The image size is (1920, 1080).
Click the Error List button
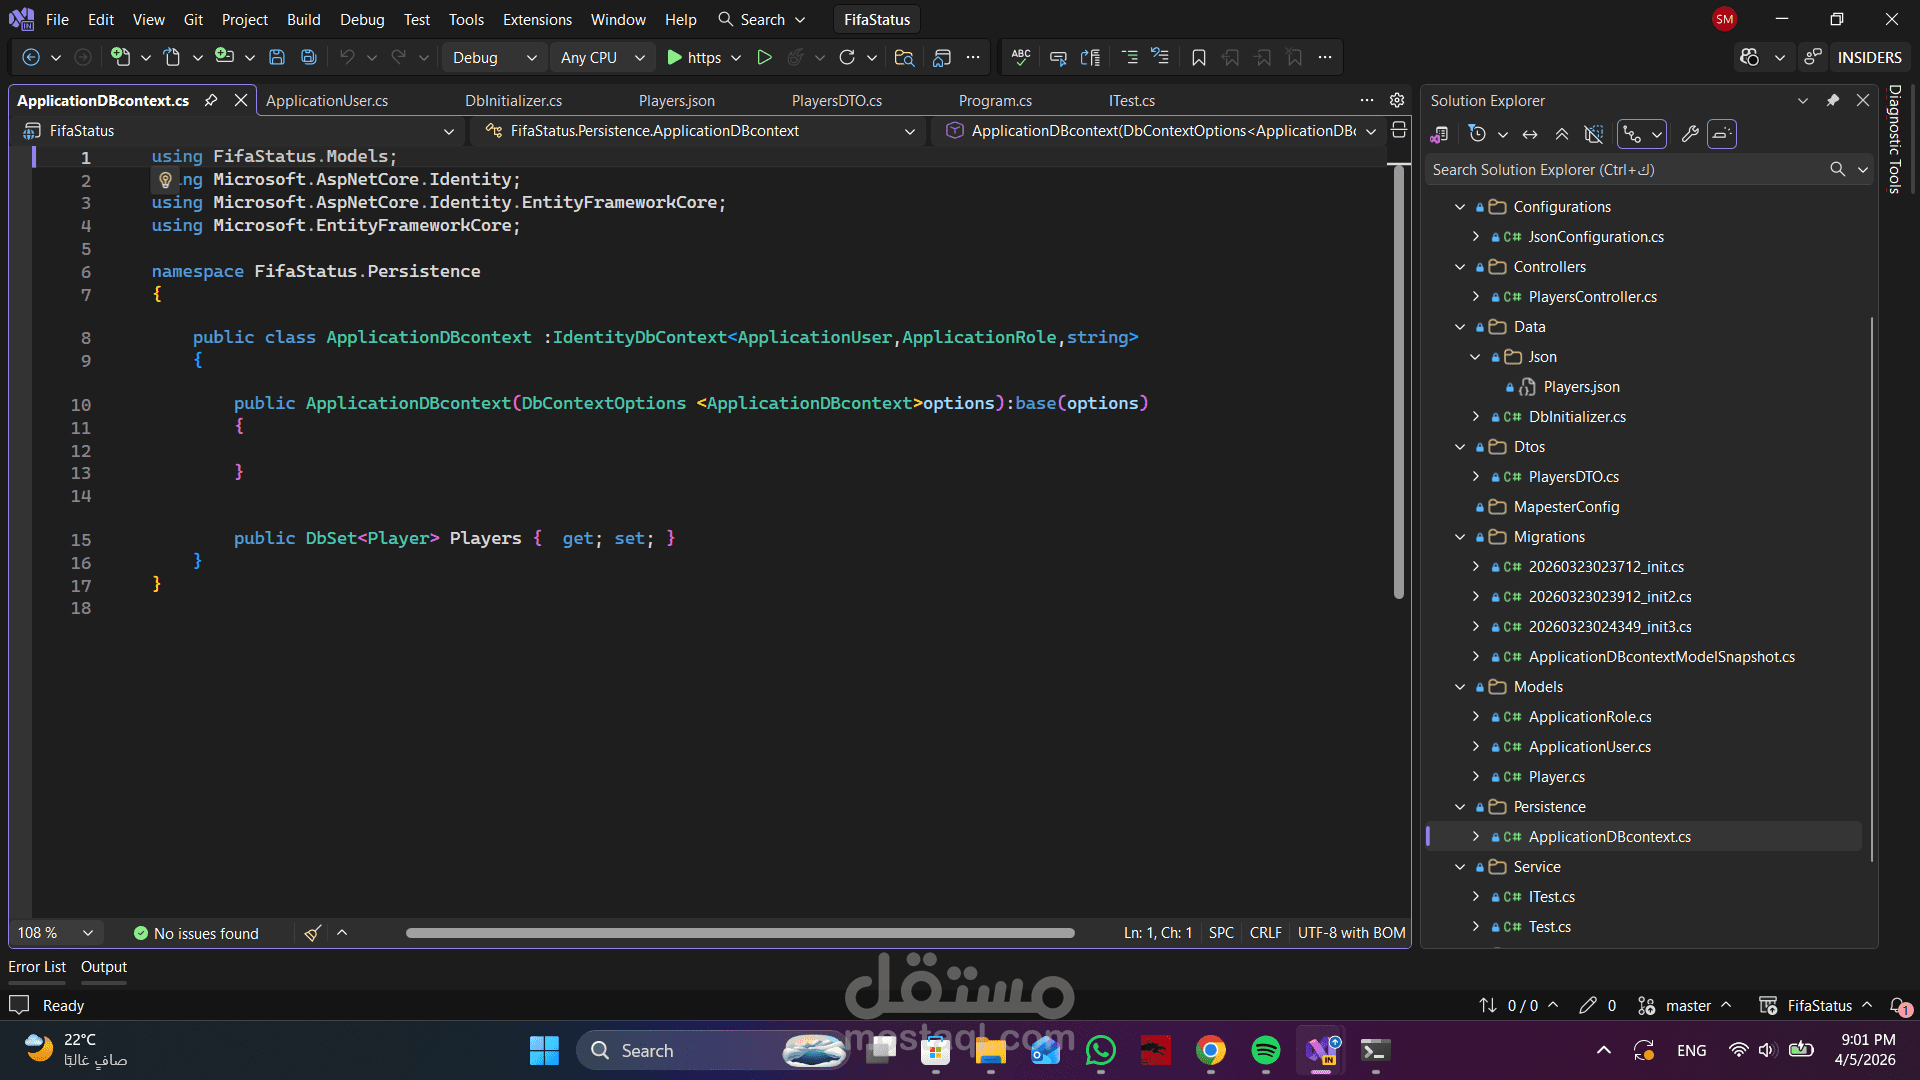coord(37,967)
